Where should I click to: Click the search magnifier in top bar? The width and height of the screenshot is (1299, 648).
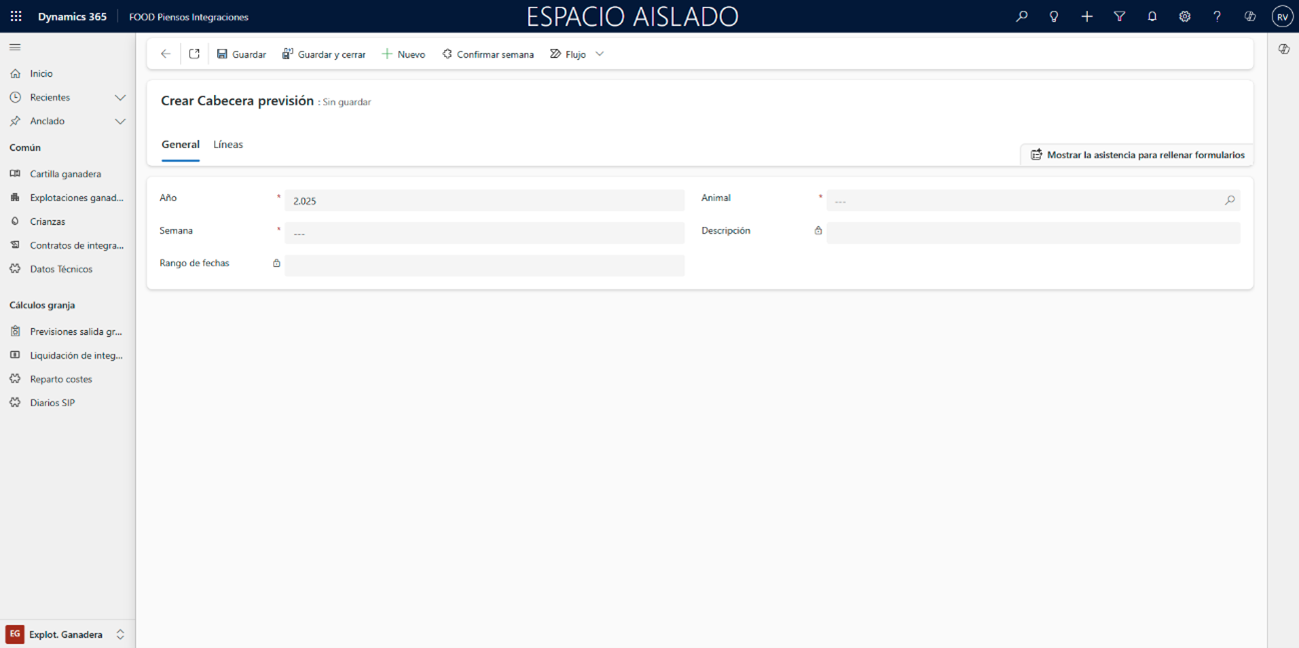click(x=1021, y=17)
